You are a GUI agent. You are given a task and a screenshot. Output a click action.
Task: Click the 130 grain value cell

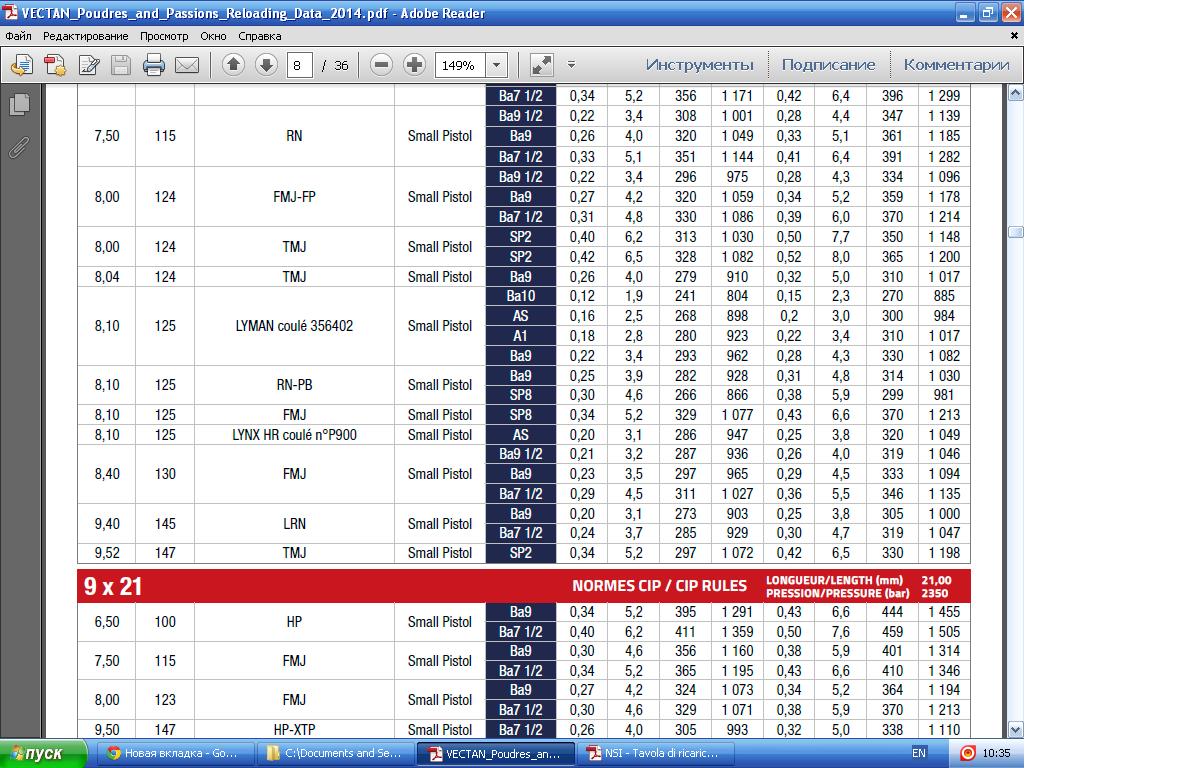165,474
